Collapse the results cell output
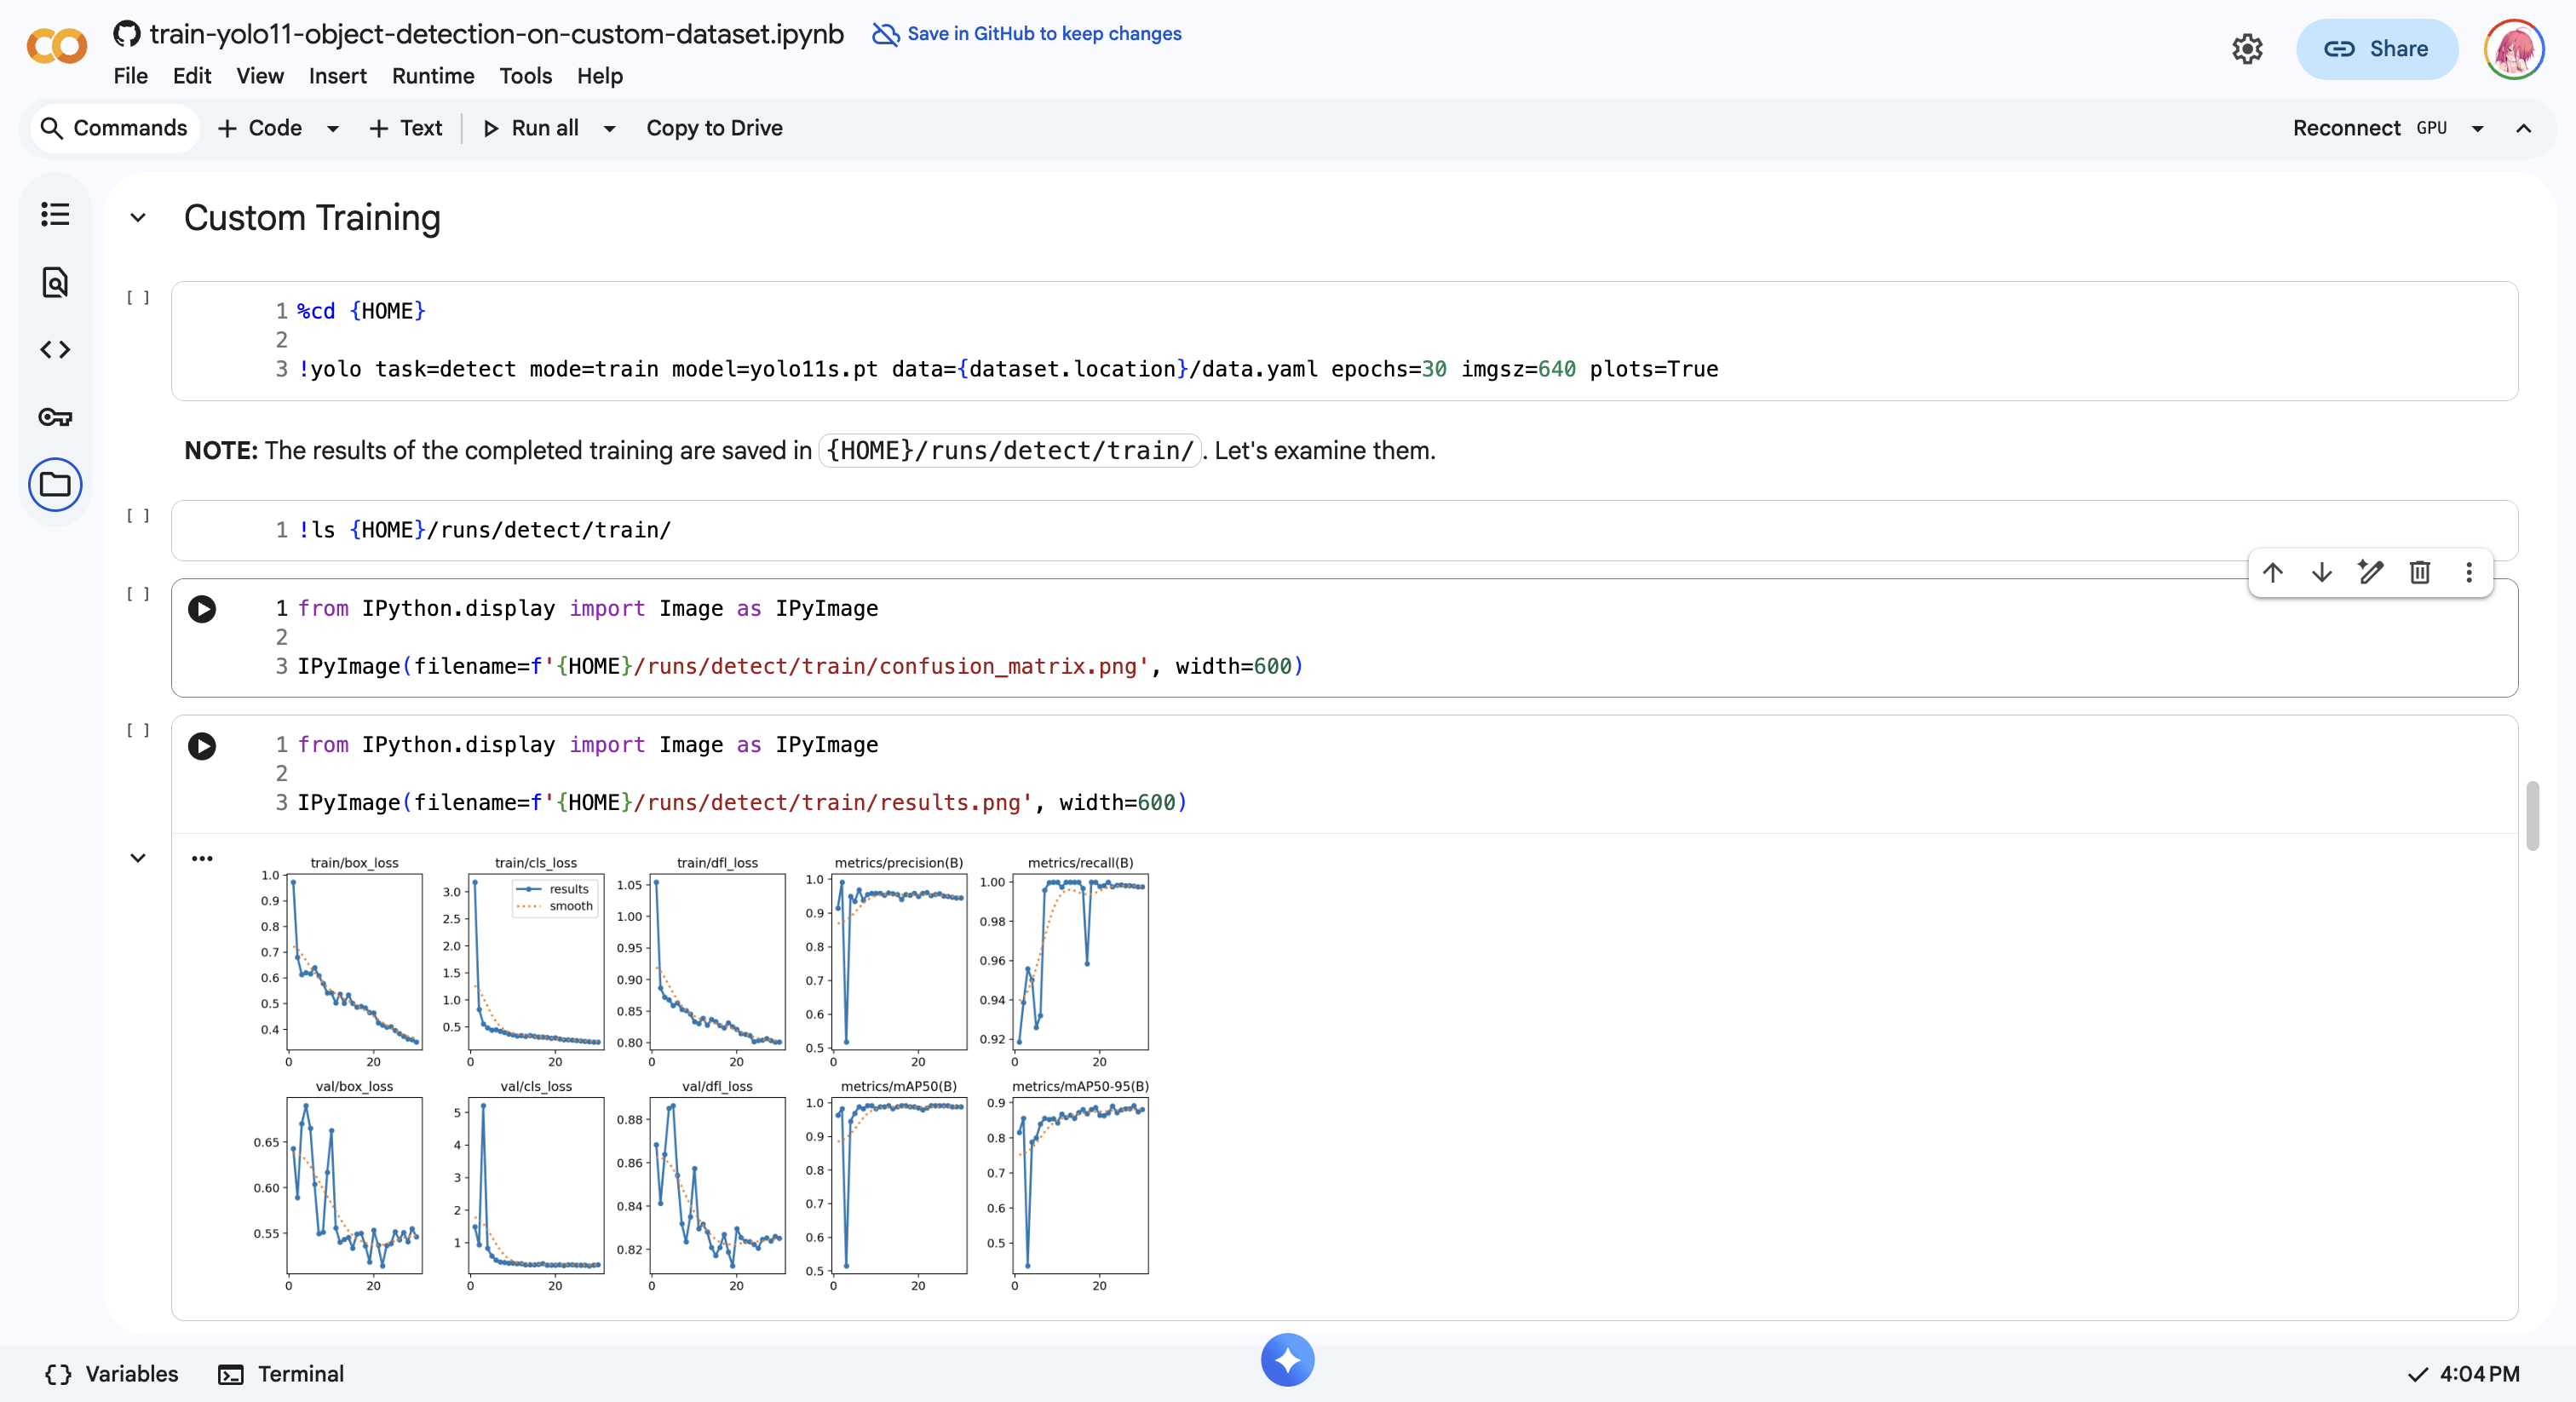Image resolution: width=2576 pixels, height=1402 pixels. [x=138, y=858]
